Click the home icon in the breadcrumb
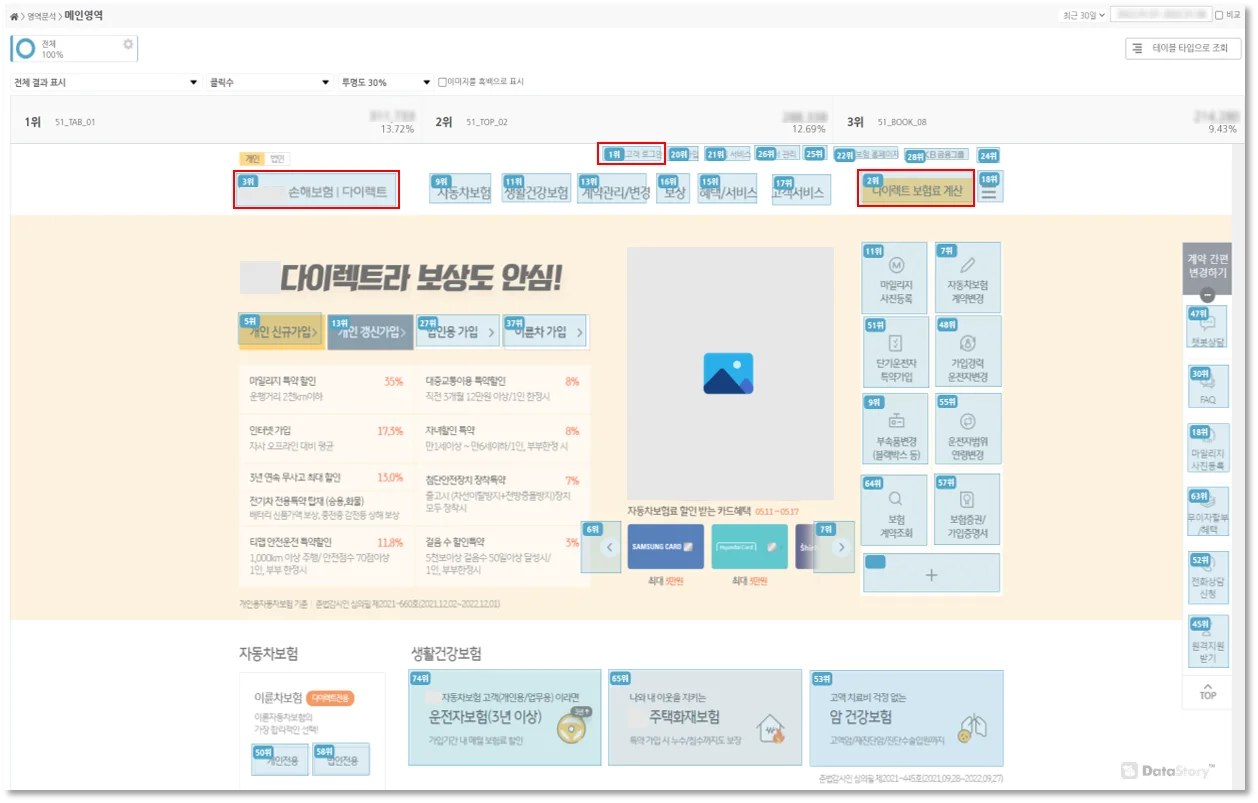1258x803 pixels. pyautogui.click(x=15, y=17)
